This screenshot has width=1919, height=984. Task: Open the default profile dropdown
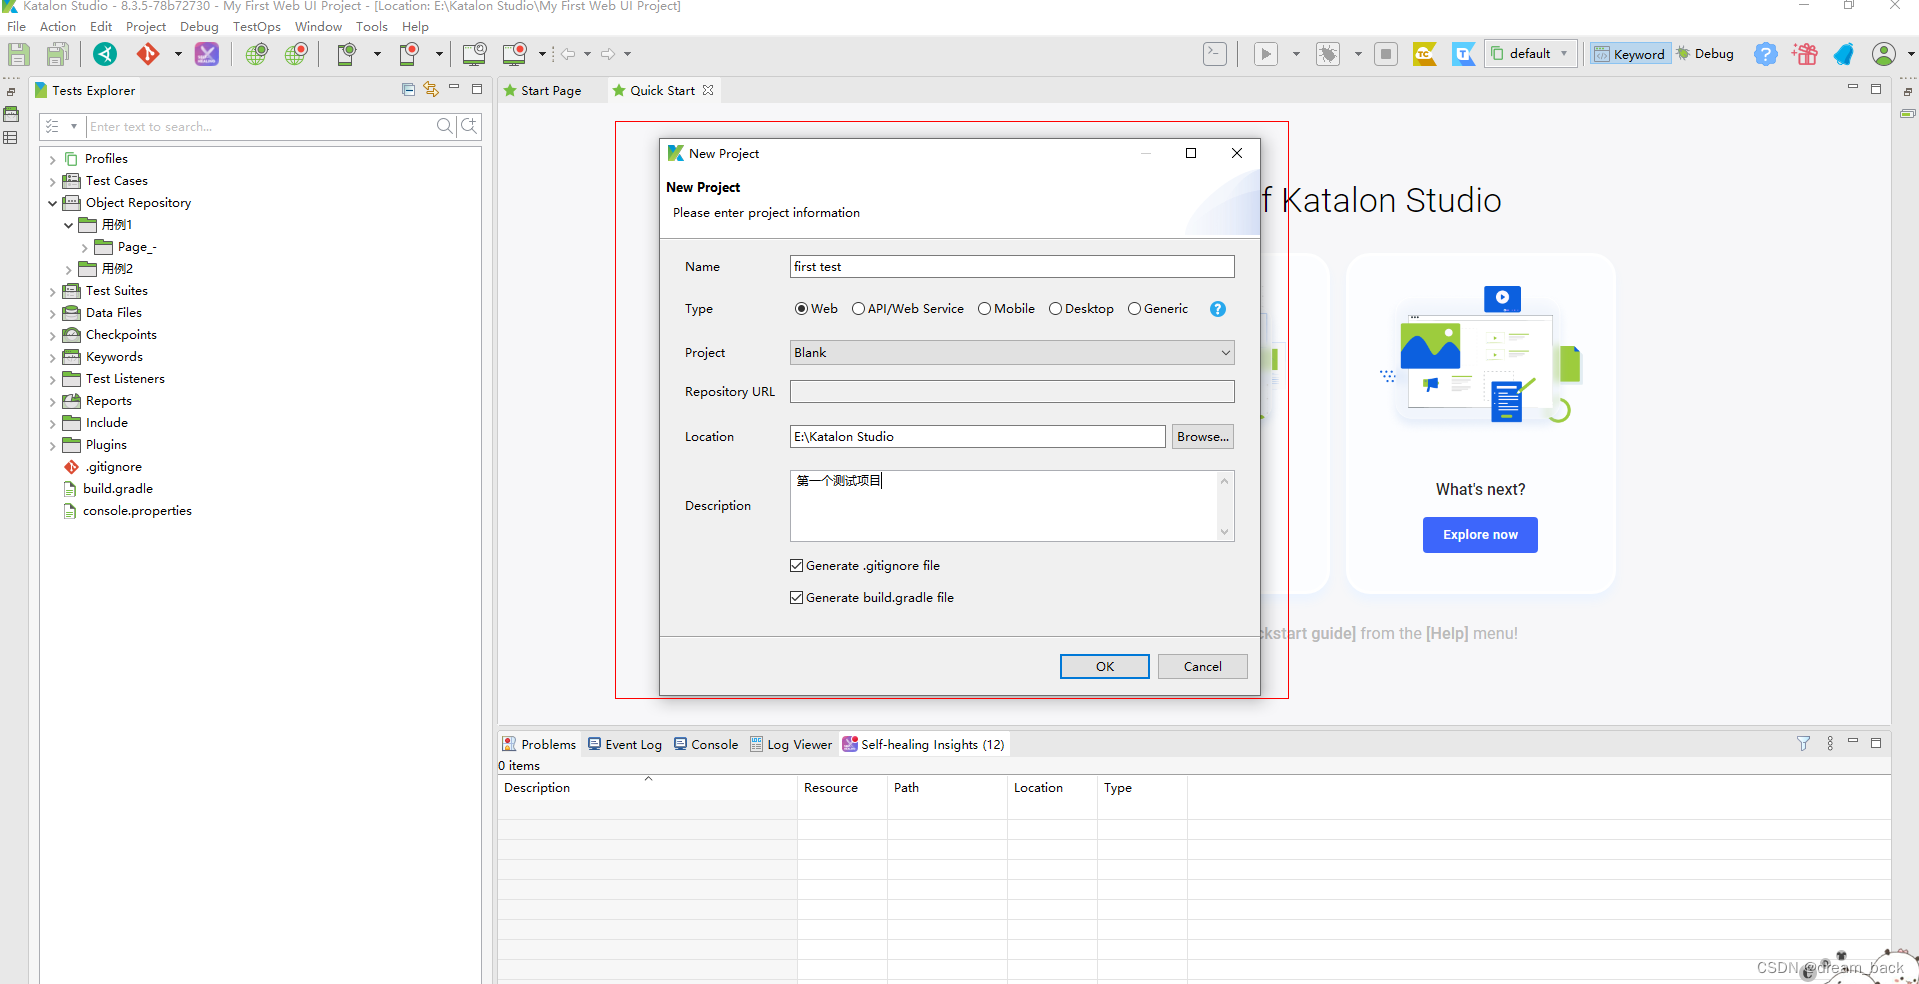[x=1531, y=54]
